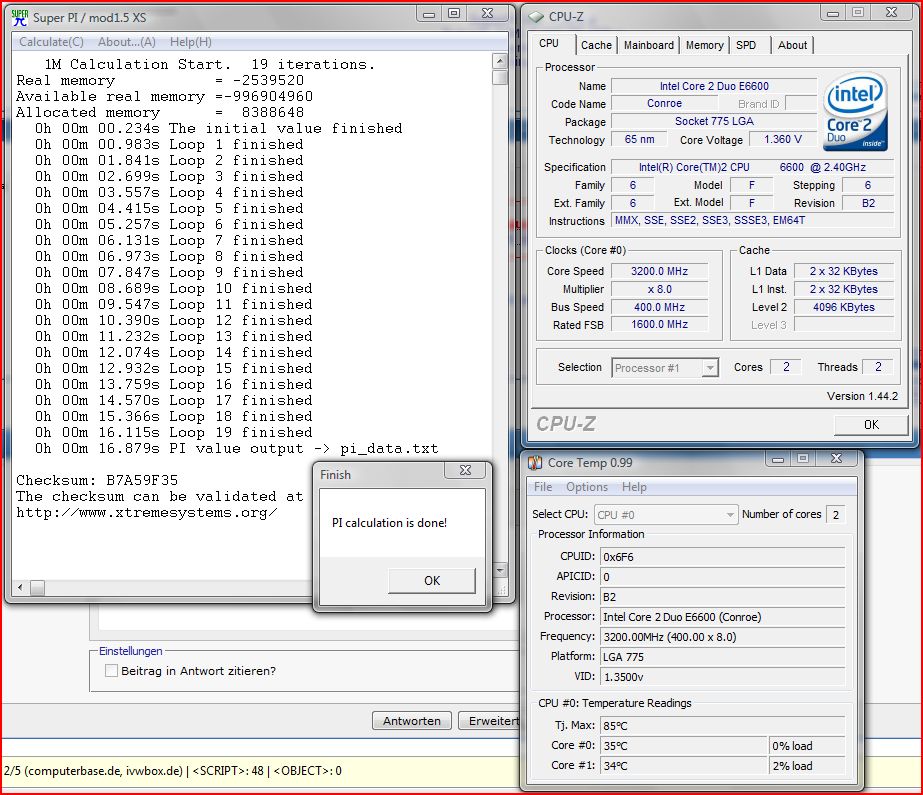Viewport: 923px width, 795px height.
Task: Open File menu in Core Temp
Action: point(543,487)
